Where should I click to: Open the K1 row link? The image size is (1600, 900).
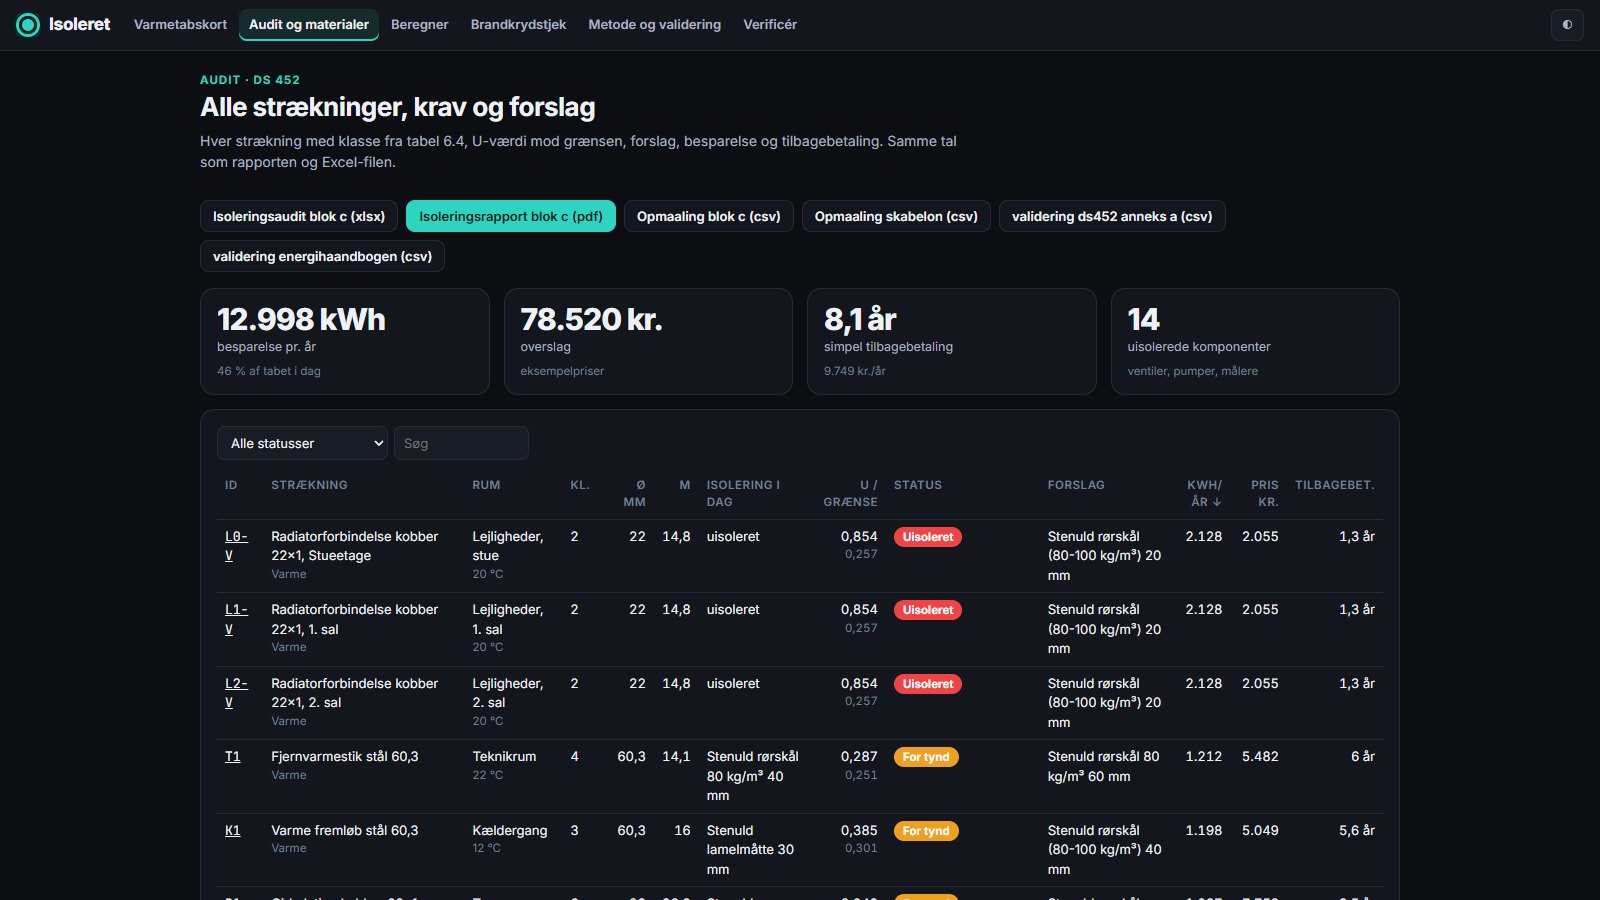click(233, 831)
